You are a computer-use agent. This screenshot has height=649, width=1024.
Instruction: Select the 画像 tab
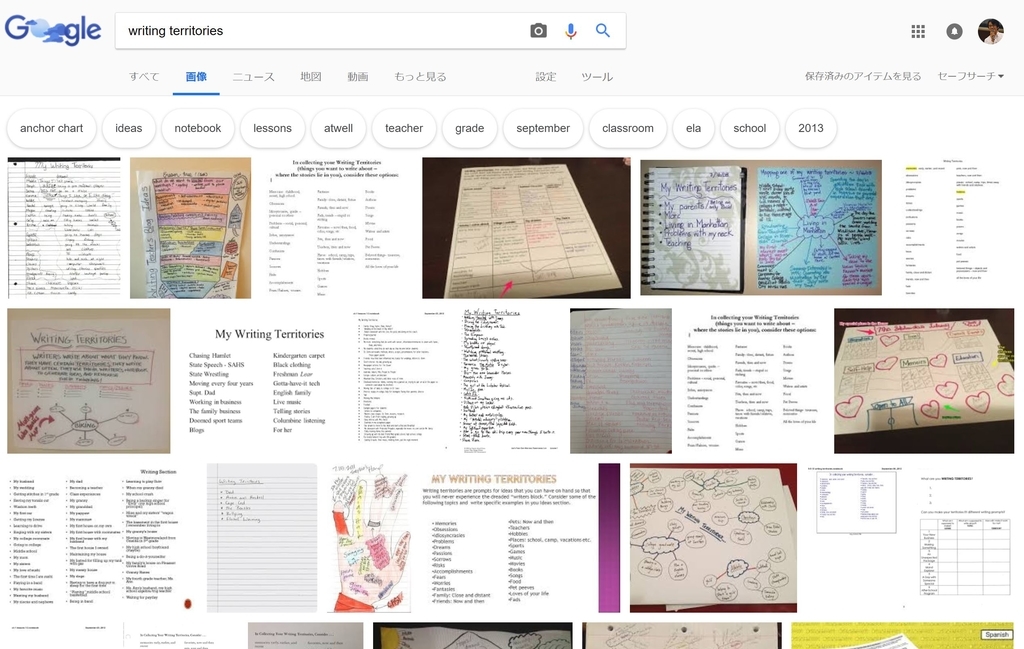point(196,76)
